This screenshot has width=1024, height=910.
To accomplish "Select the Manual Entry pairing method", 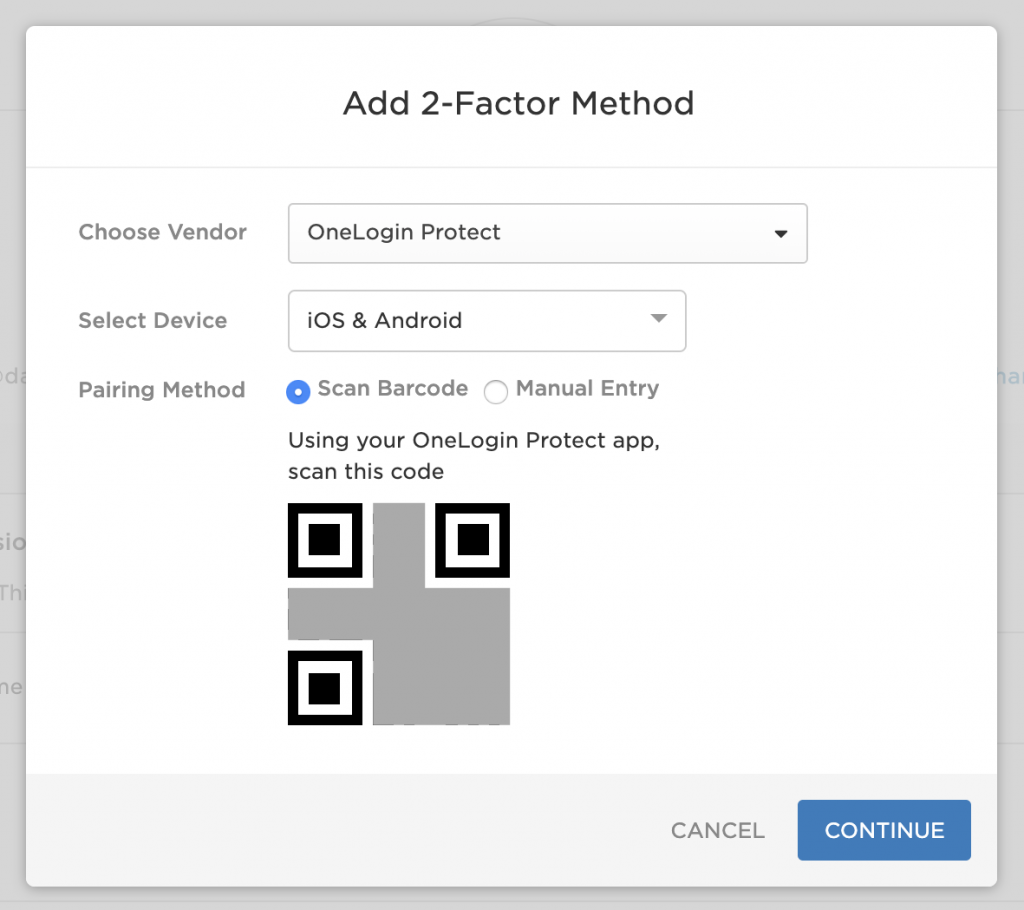I will 496,392.
